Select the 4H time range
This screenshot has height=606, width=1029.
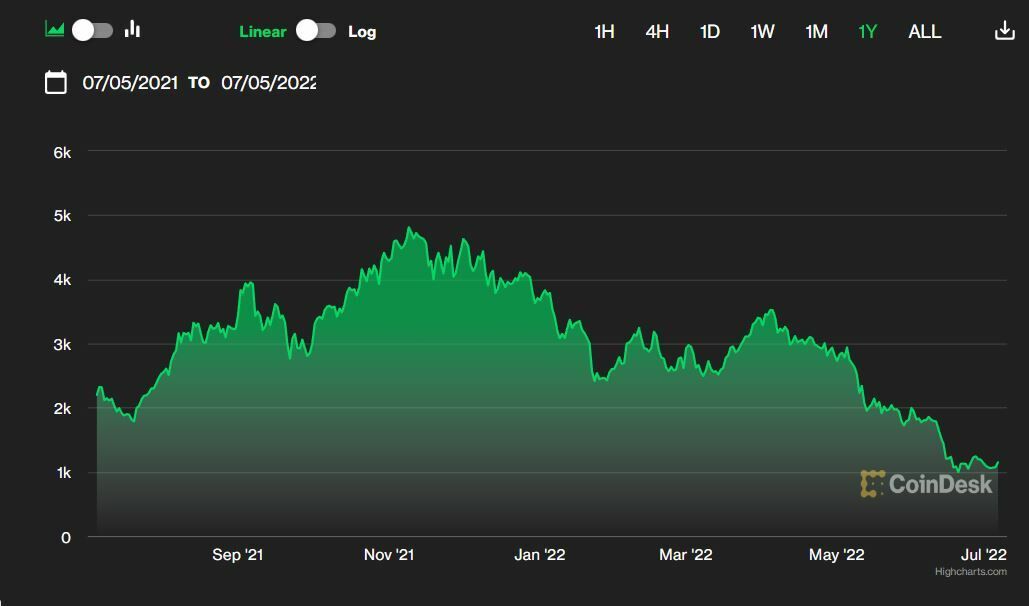click(x=657, y=31)
